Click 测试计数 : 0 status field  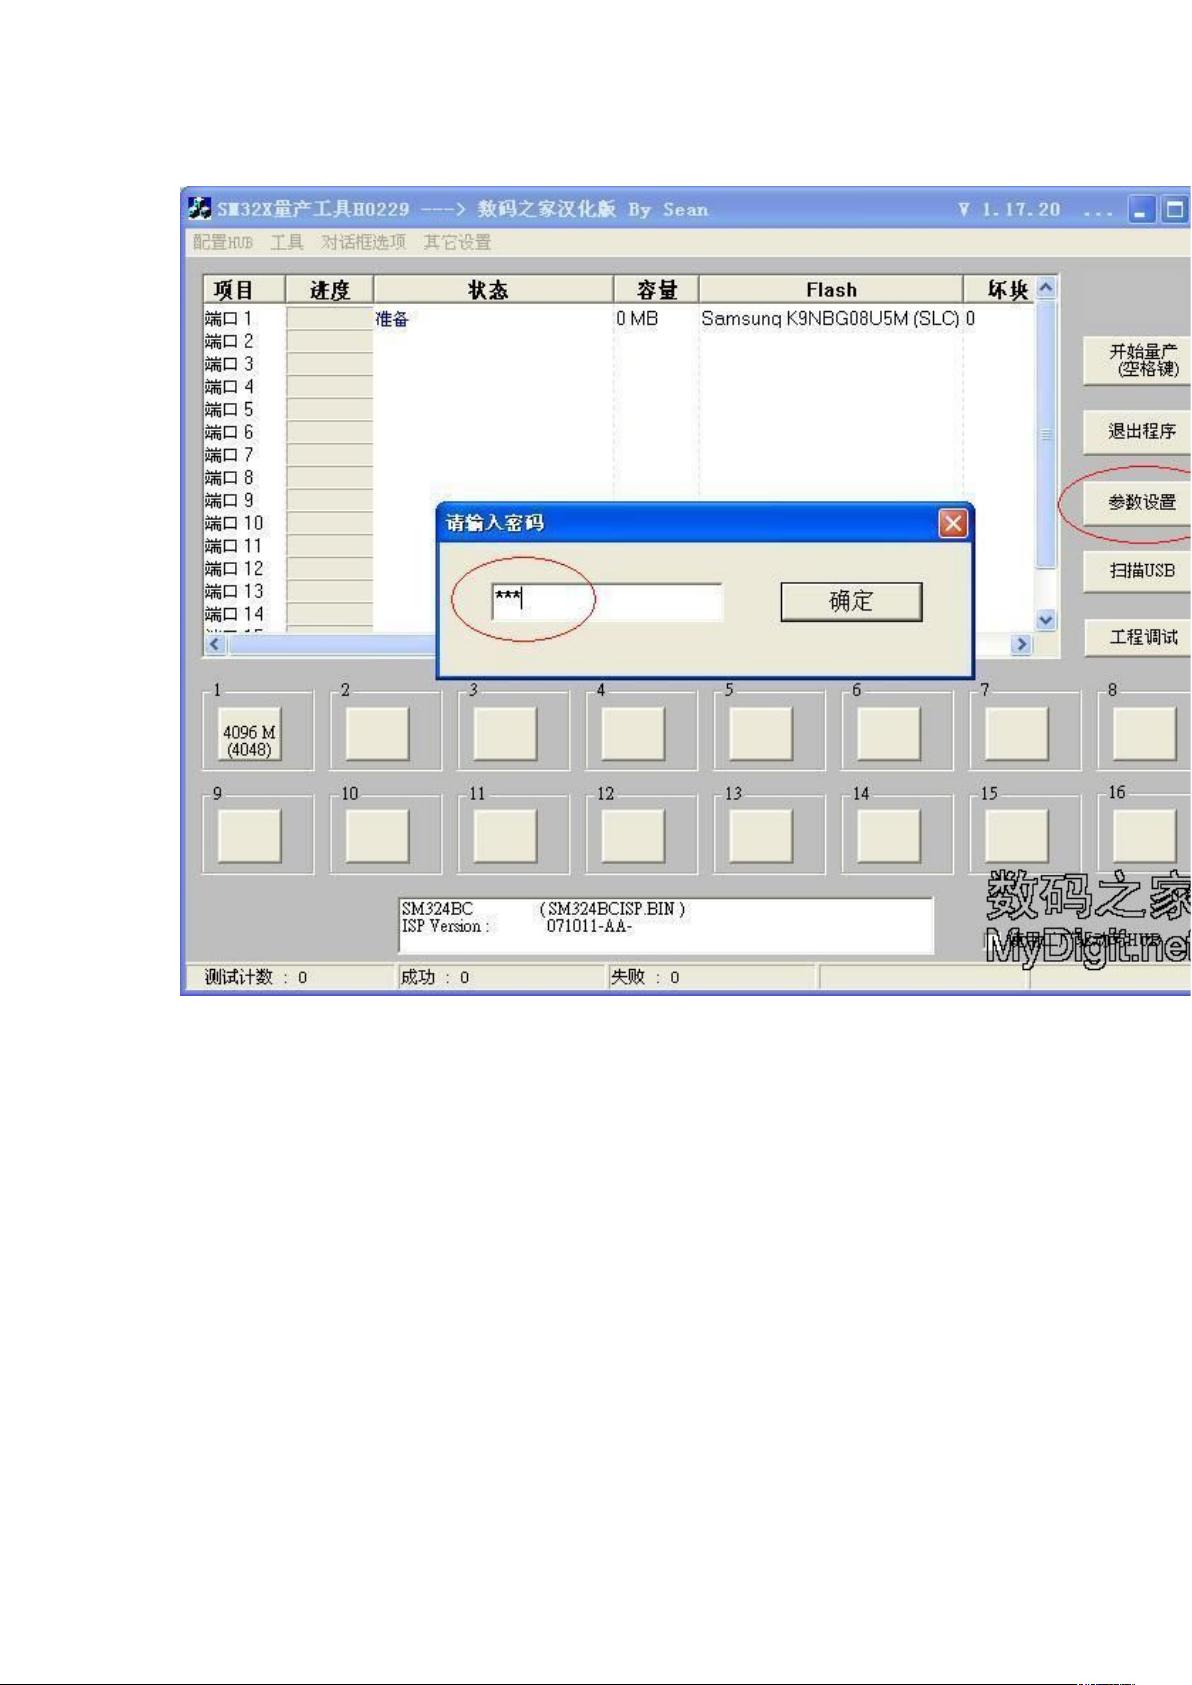click(291, 977)
